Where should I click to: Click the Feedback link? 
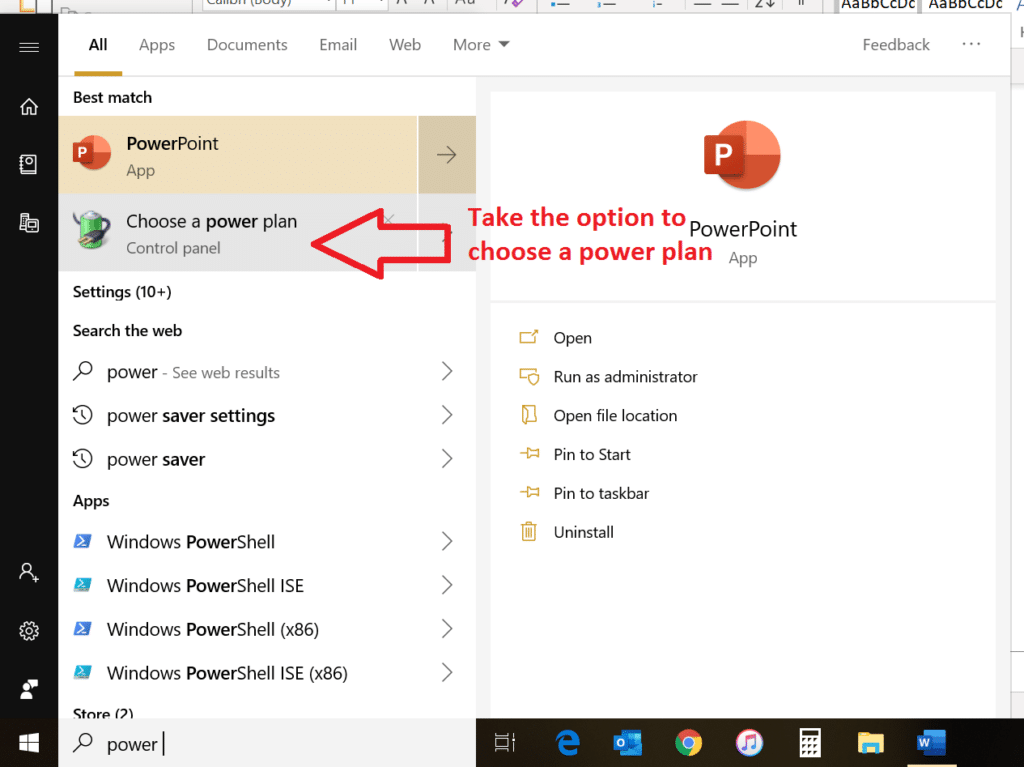[x=896, y=45]
